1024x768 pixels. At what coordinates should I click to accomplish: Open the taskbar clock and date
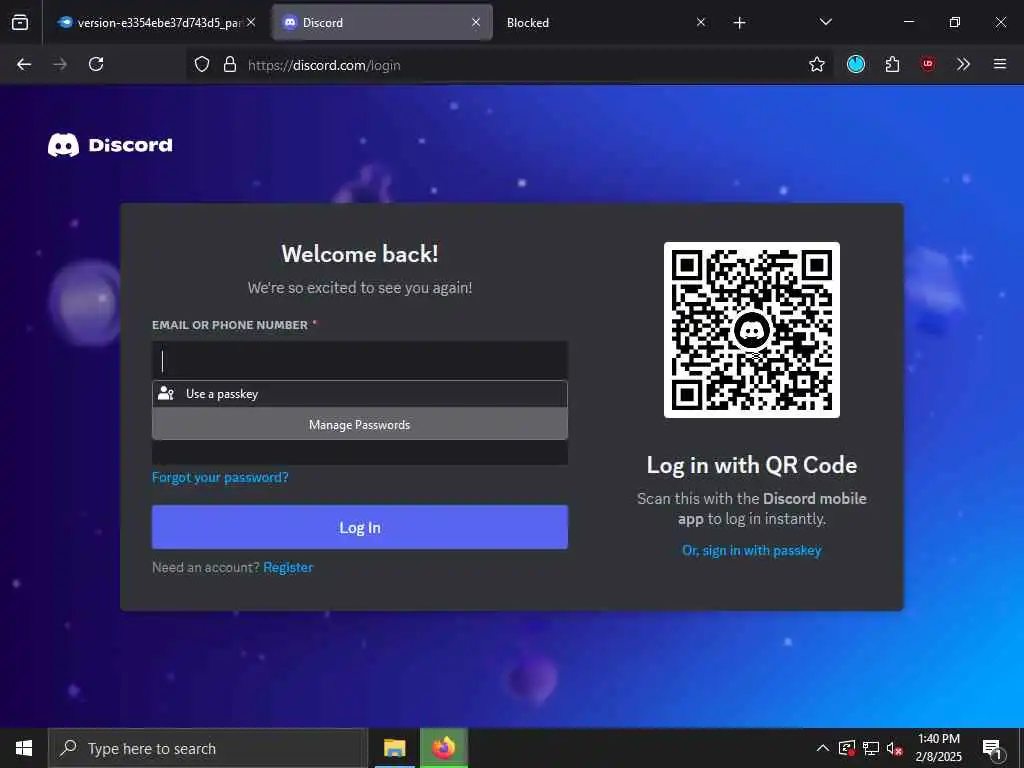tap(938, 748)
